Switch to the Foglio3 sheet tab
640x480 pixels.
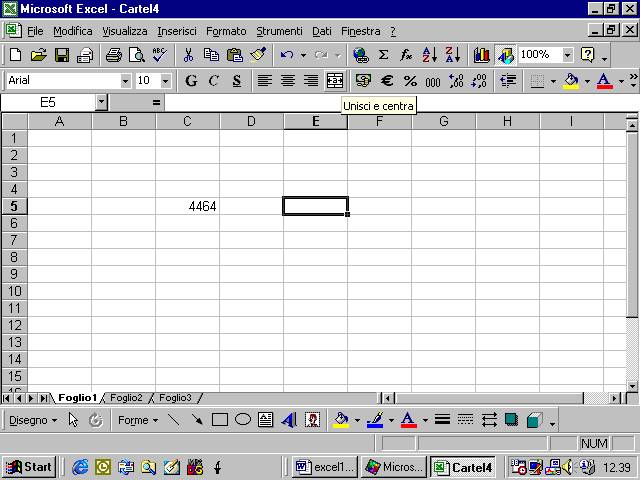[175, 398]
